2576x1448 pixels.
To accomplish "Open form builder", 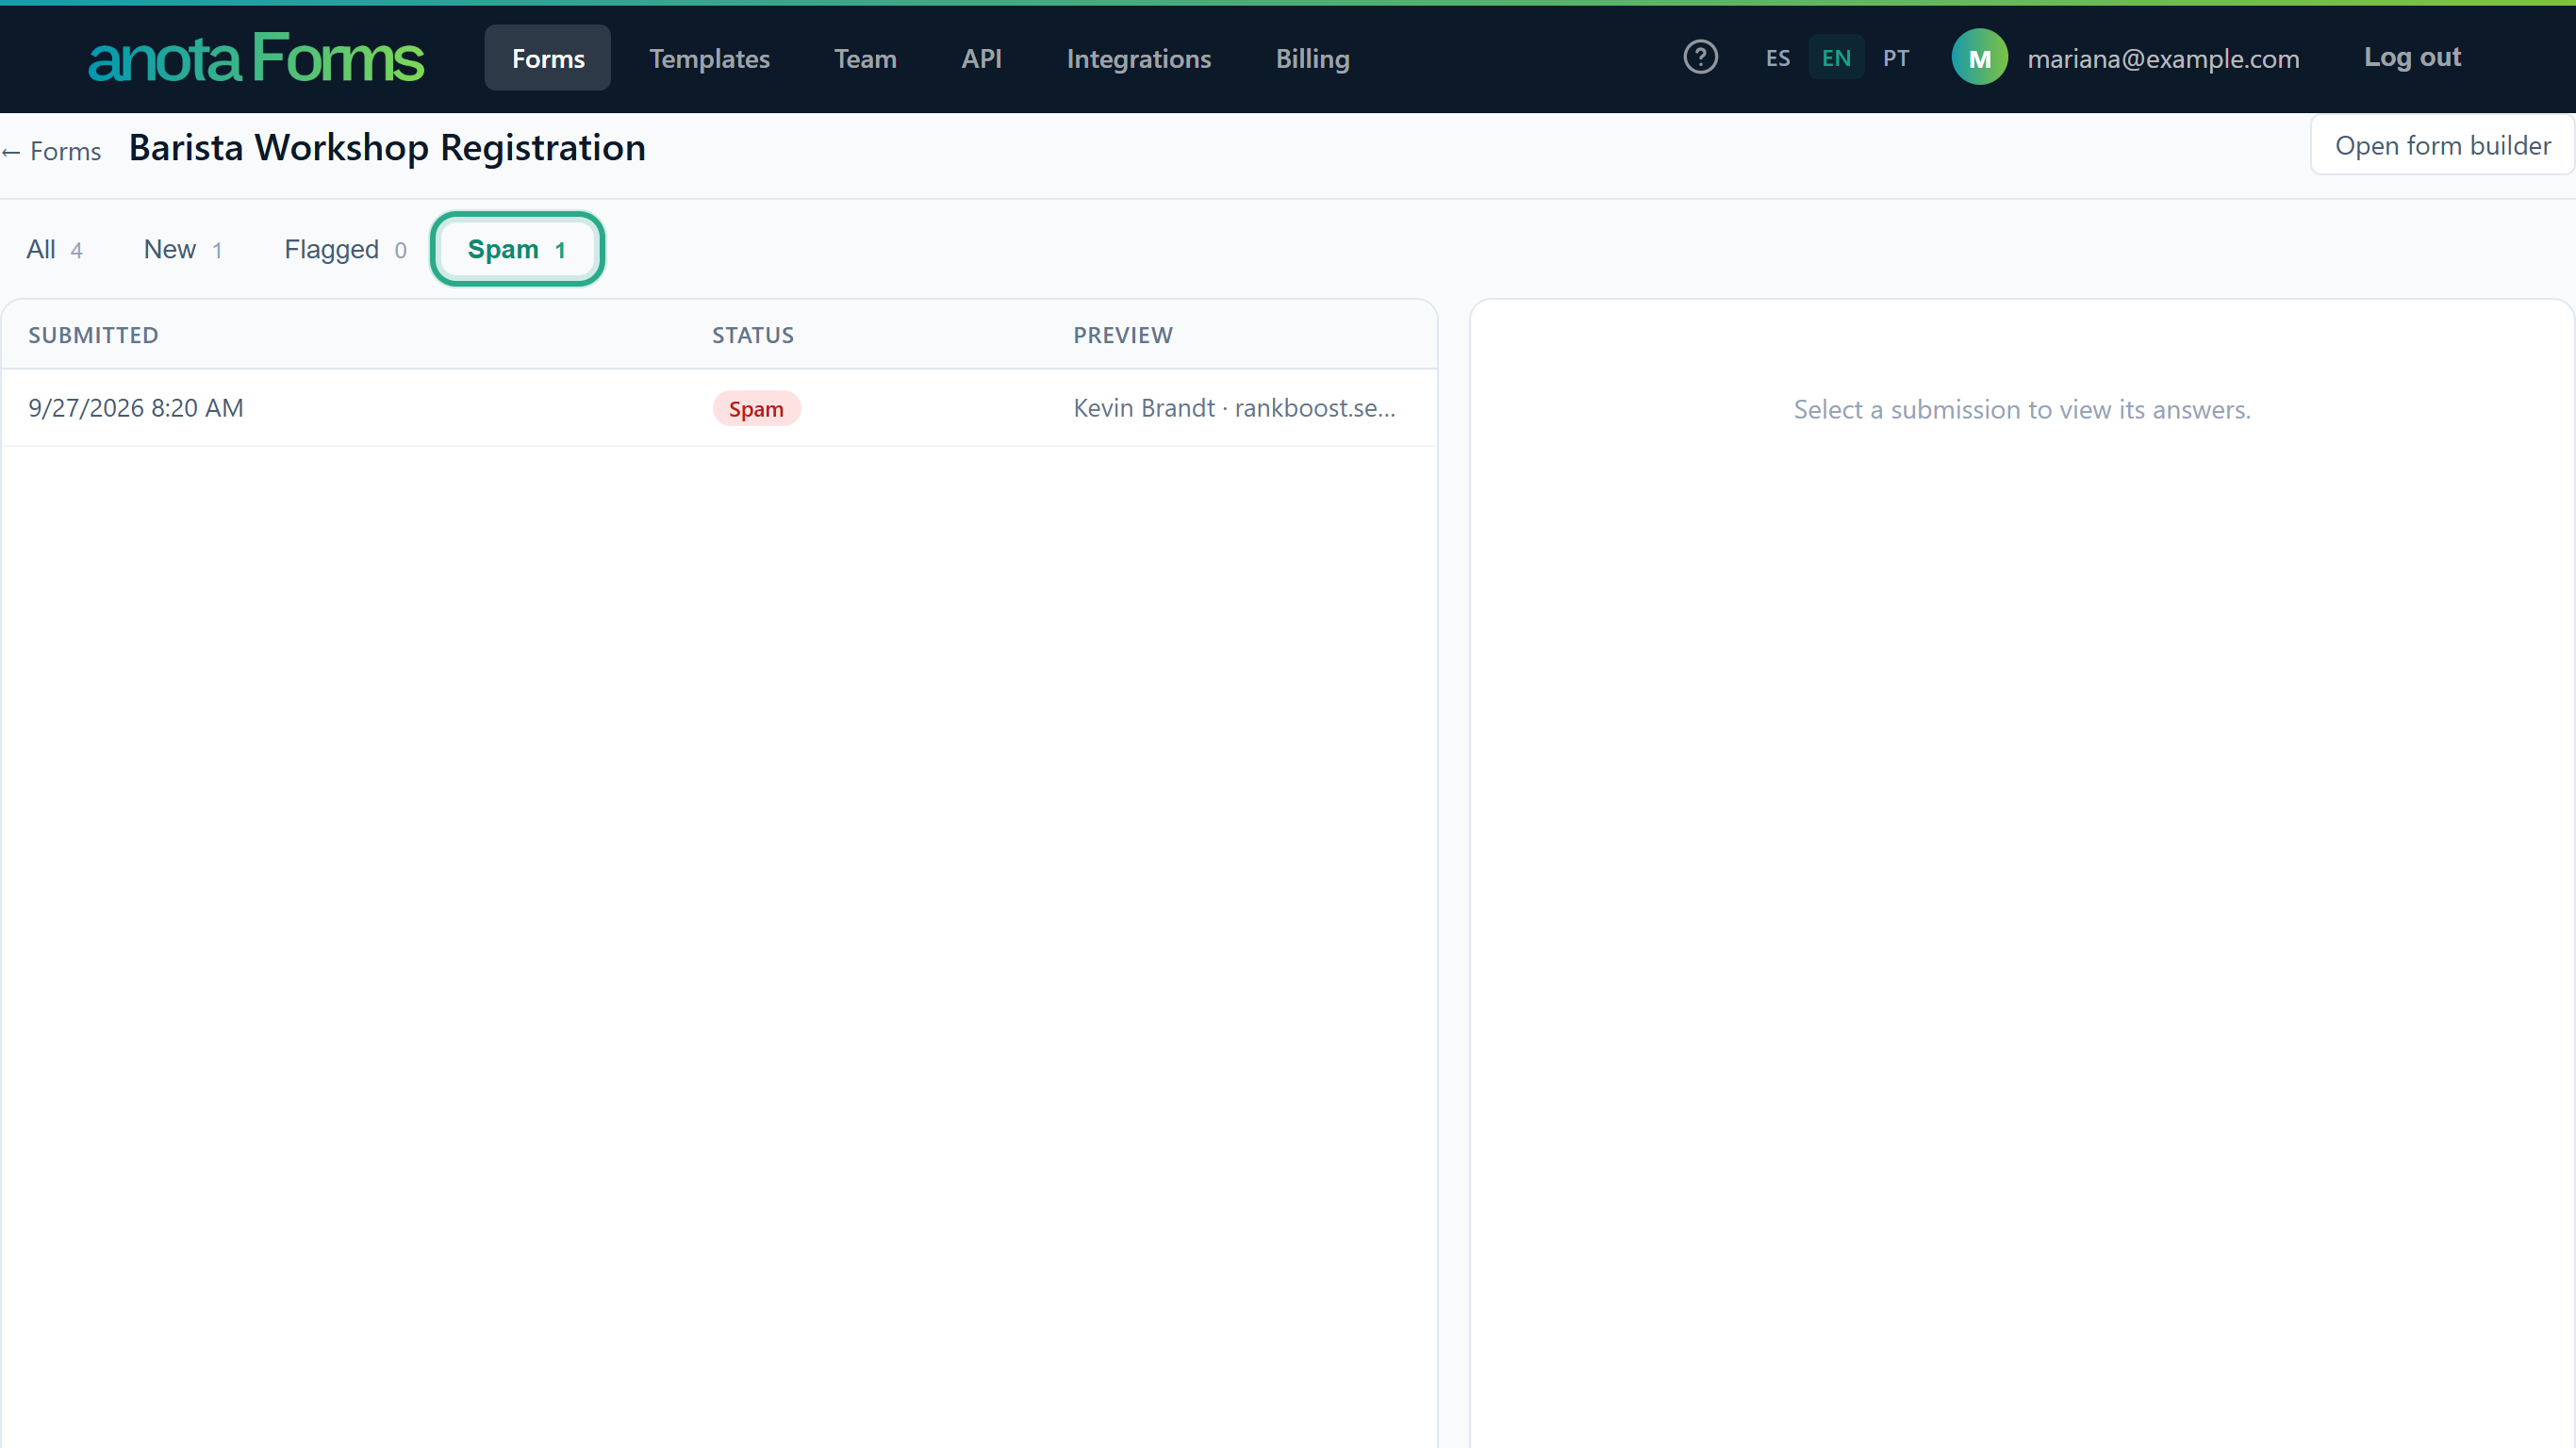I will (x=2442, y=145).
